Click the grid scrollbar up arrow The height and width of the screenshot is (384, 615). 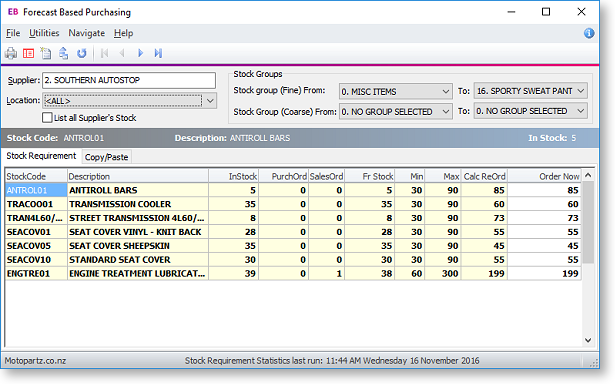(588, 175)
